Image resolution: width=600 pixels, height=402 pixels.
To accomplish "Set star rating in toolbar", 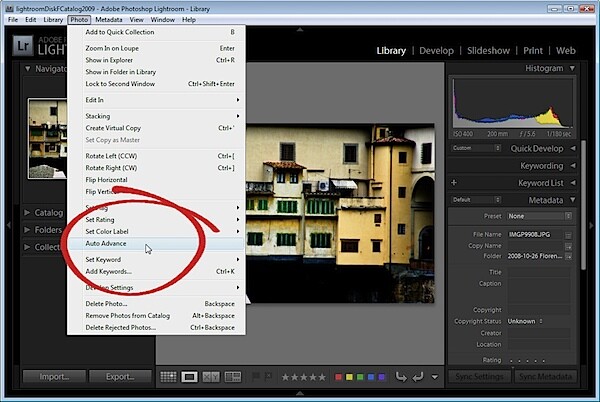I will click(x=304, y=377).
